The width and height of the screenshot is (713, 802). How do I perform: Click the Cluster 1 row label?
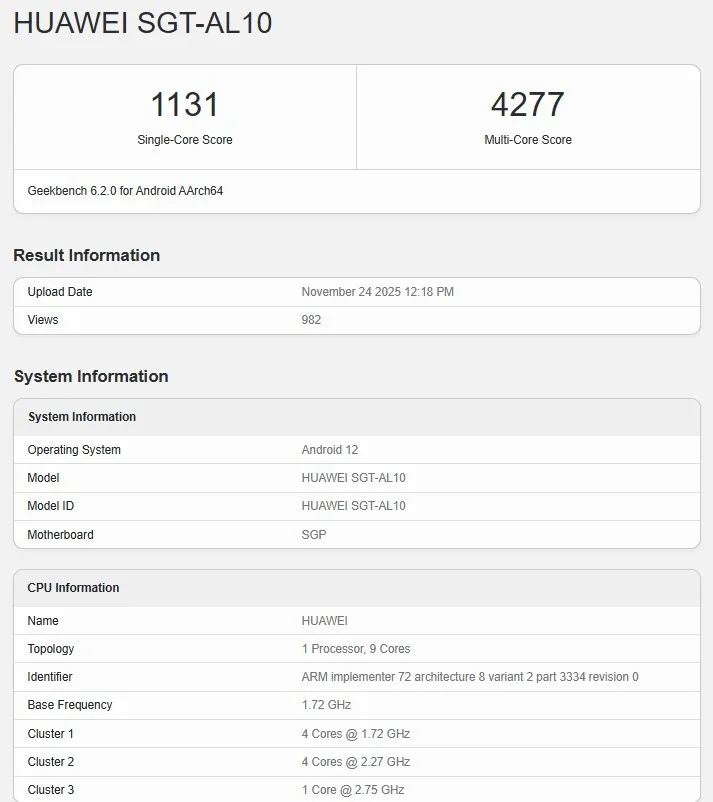click(51, 734)
